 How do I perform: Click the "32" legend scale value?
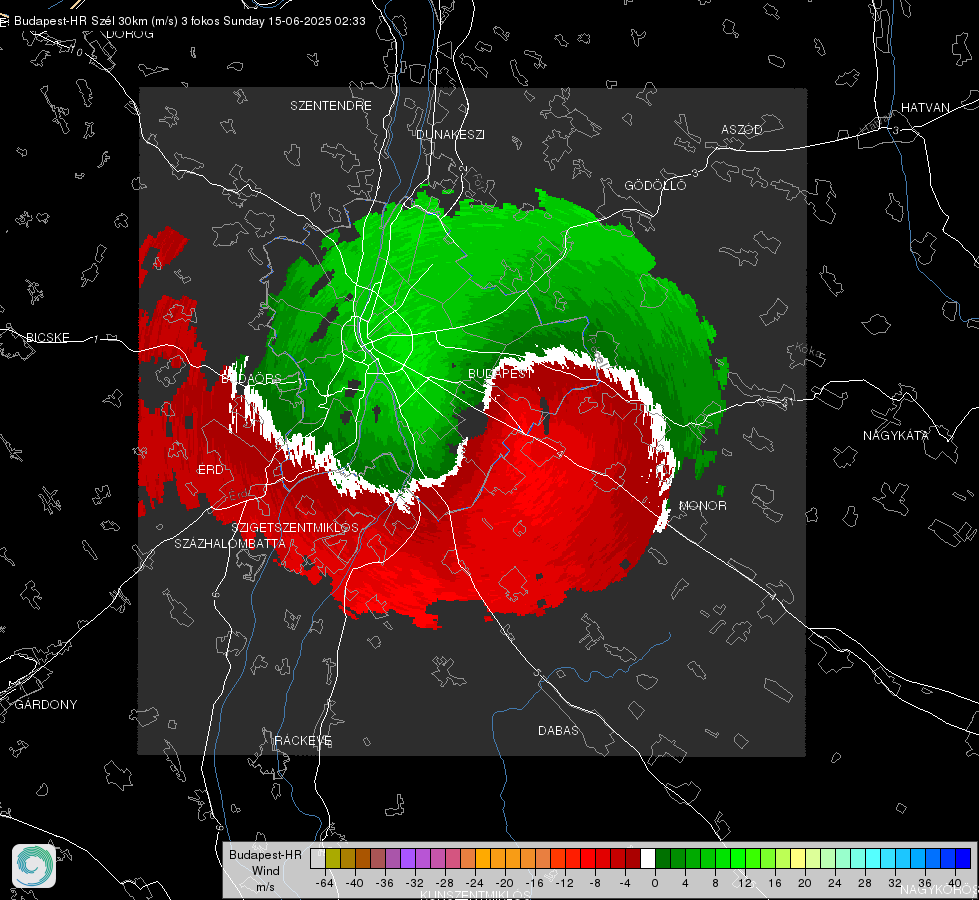(895, 883)
